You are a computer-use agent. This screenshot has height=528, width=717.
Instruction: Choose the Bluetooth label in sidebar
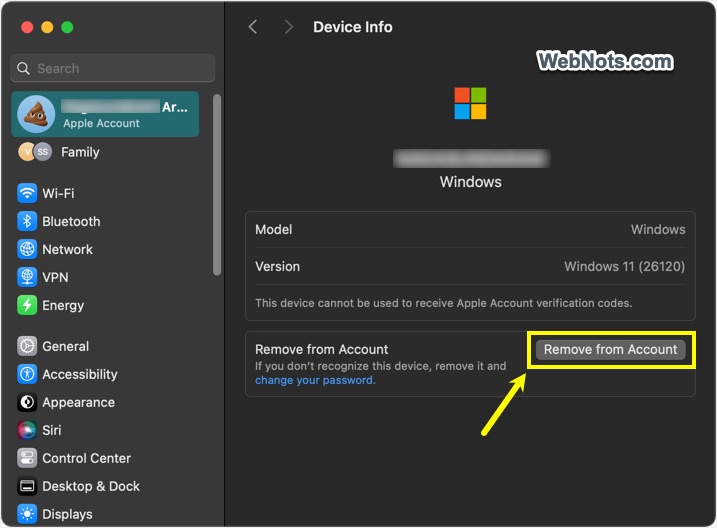pos(71,221)
